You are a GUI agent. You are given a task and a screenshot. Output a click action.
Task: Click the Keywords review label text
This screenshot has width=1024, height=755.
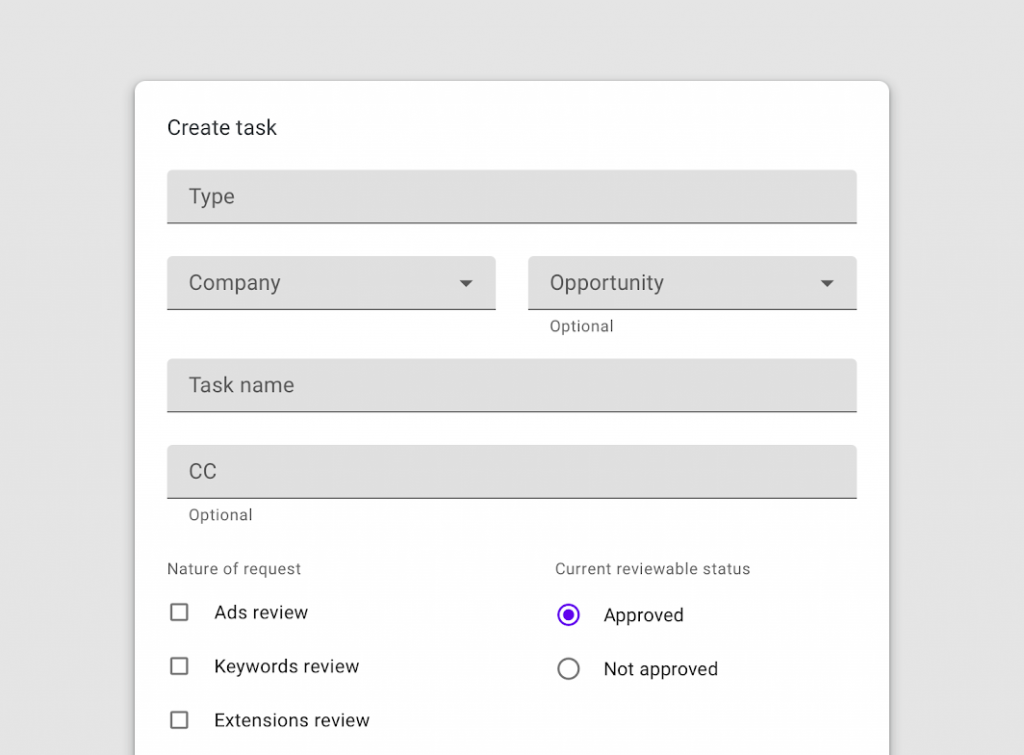click(286, 667)
